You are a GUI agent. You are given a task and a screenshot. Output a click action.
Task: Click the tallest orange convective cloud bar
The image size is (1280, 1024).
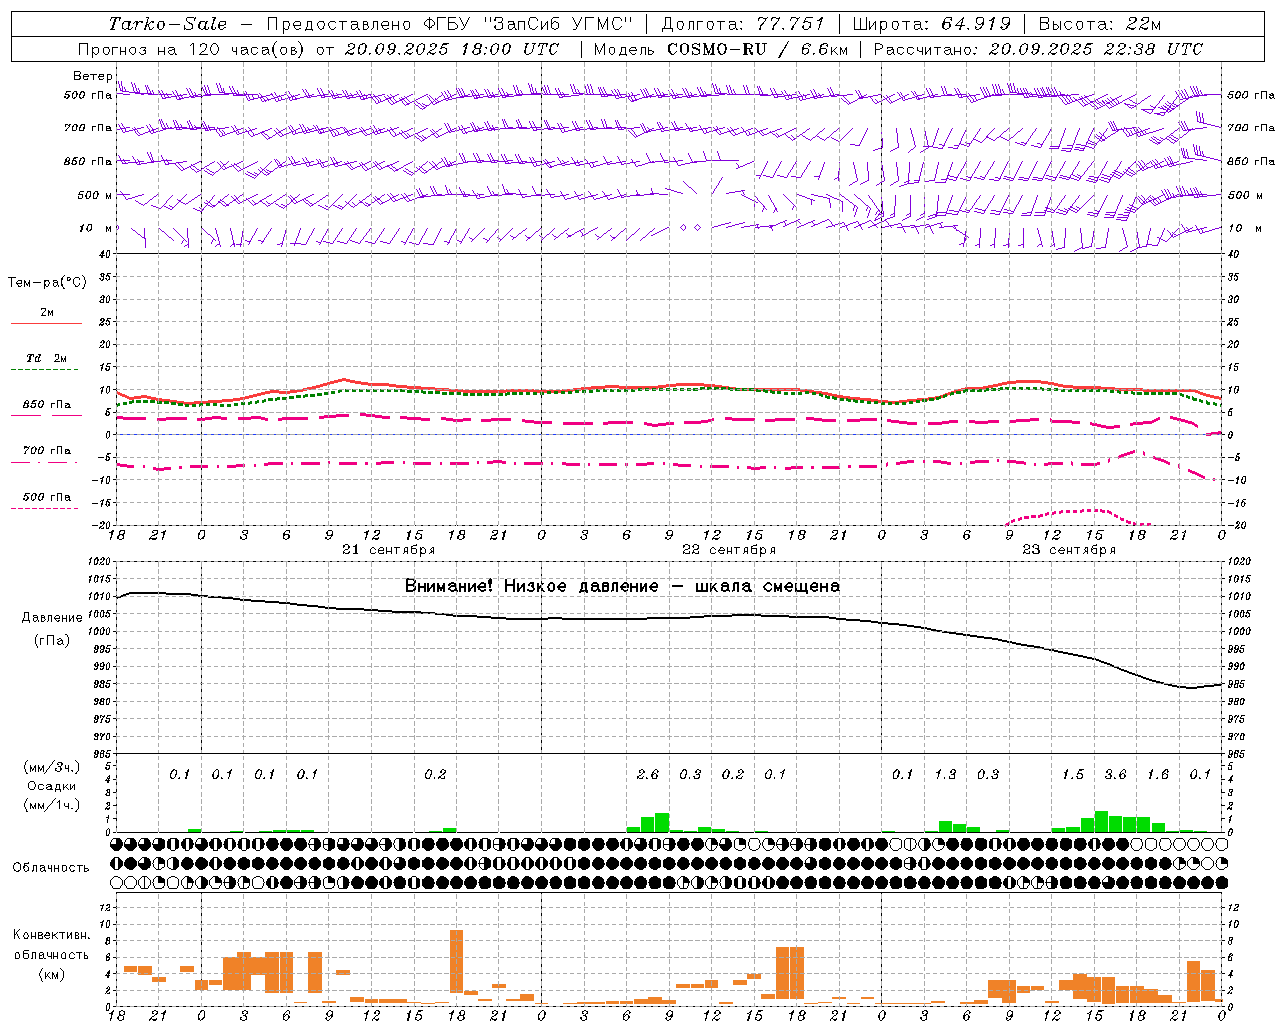click(457, 962)
